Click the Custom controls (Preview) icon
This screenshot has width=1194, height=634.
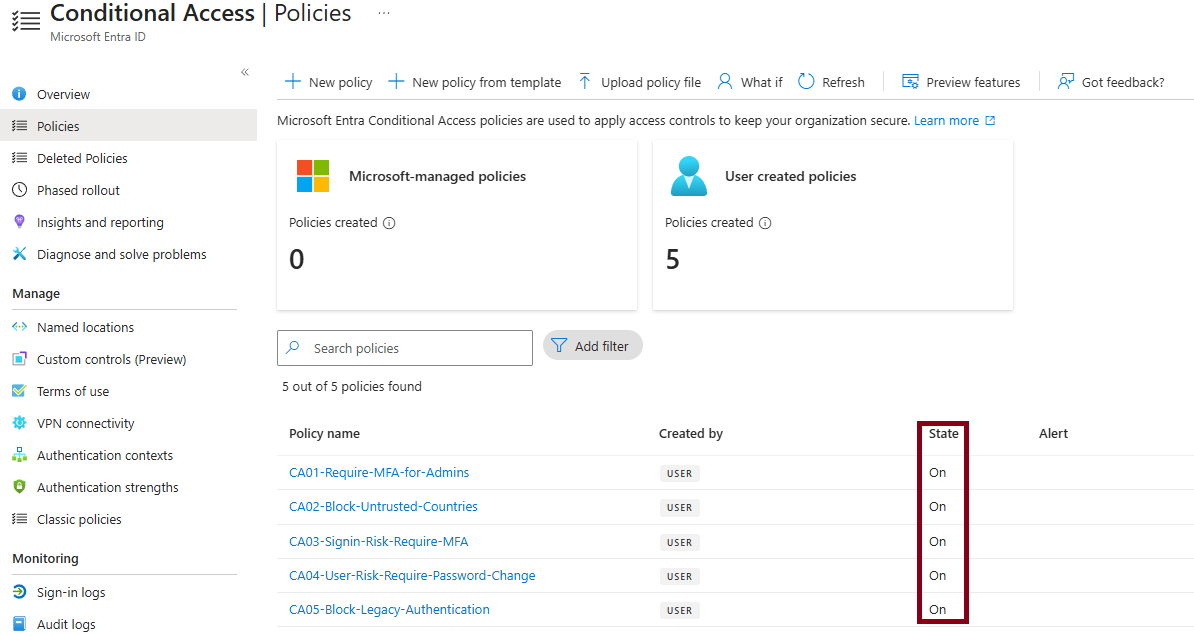click(x=19, y=358)
